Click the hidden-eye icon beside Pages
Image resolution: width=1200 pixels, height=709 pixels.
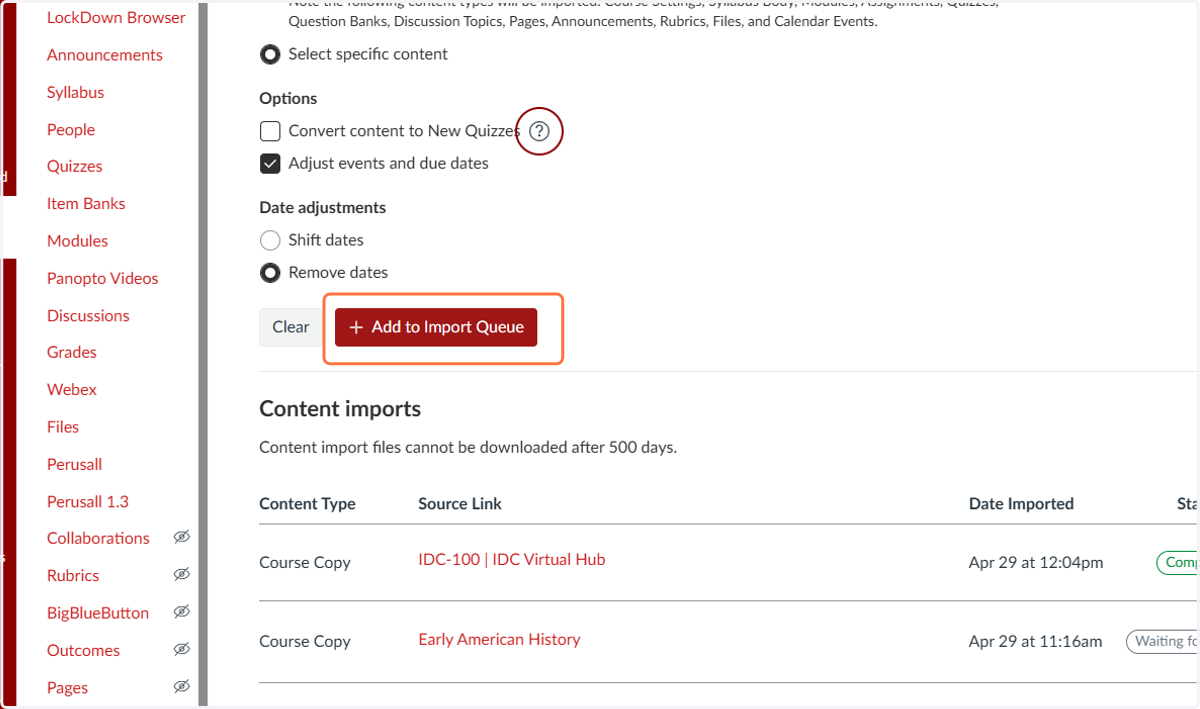[181, 687]
